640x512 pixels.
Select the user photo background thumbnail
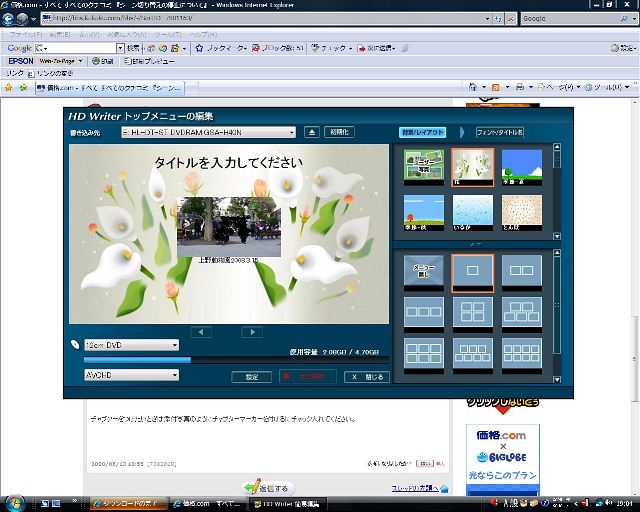click(x=424, y=167)
